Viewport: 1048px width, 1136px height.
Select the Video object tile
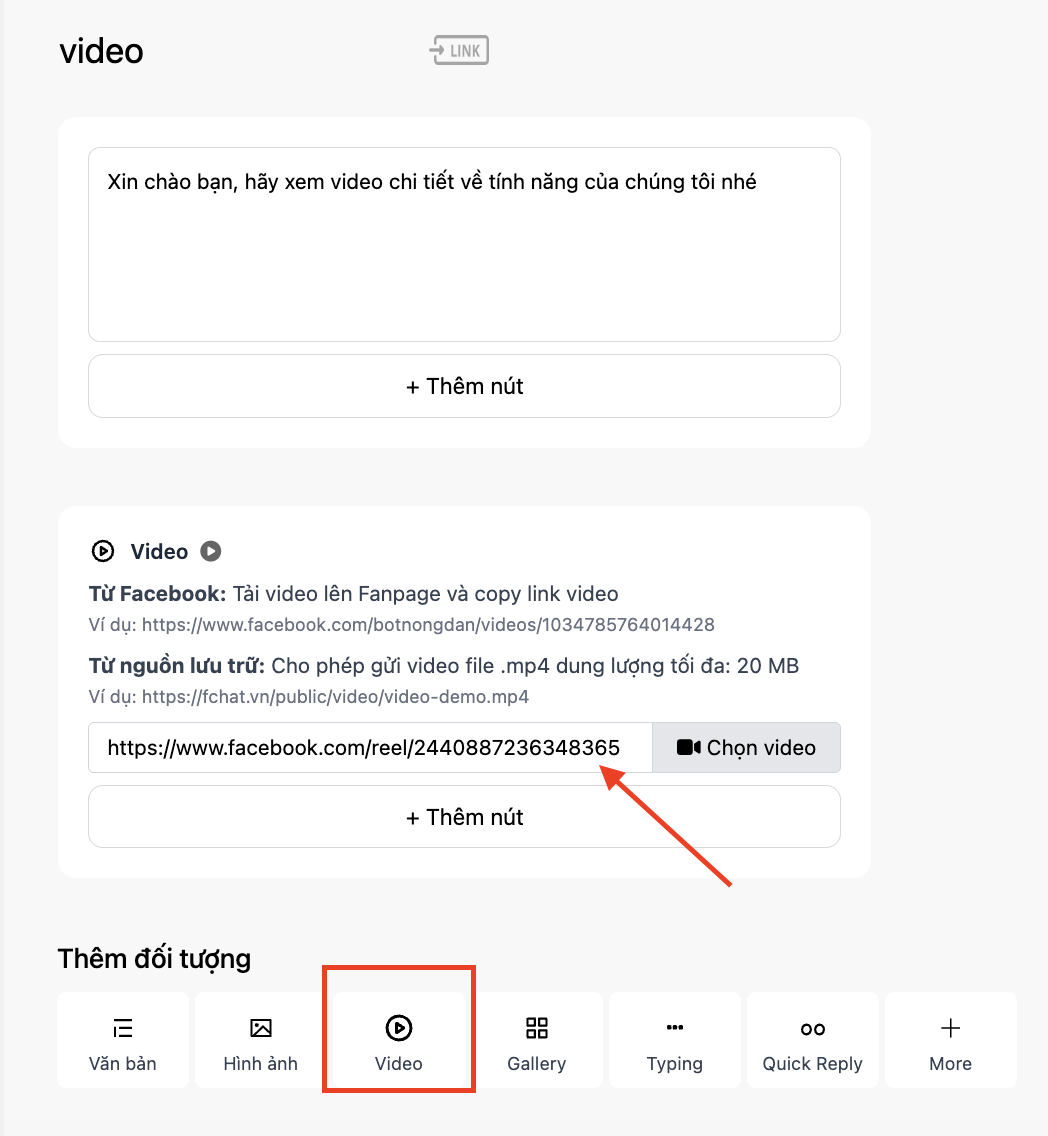coord(399,1040)
